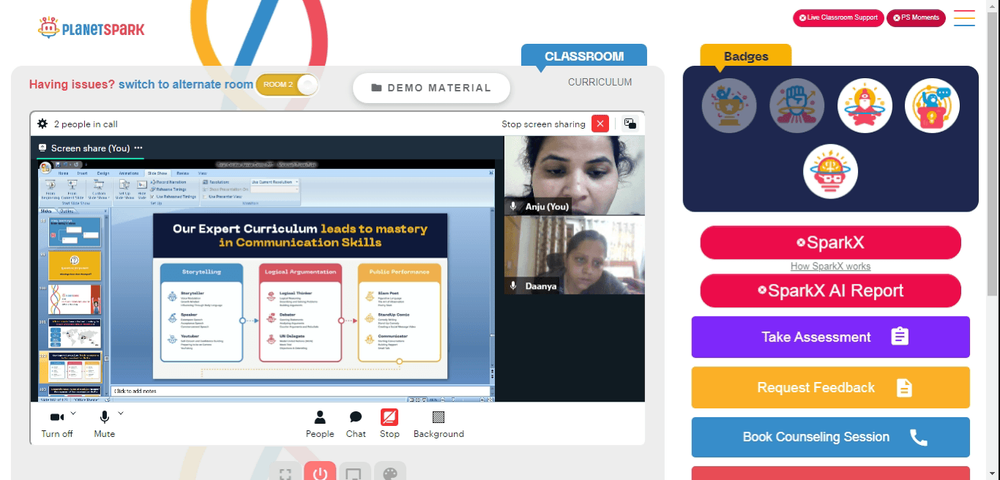
Task: Open the Badges tab
Action: tap(746, 56)
